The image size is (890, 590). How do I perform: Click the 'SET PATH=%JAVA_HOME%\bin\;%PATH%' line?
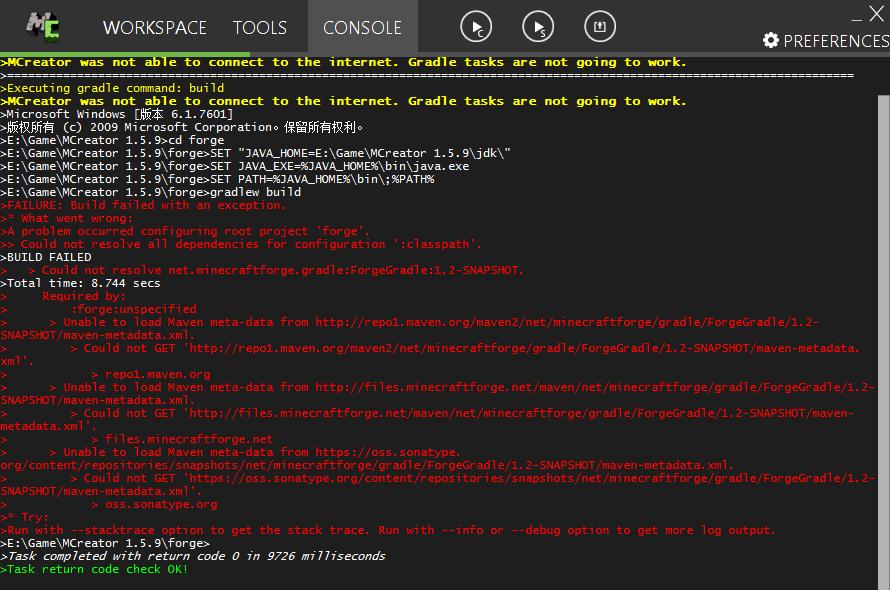217,179
